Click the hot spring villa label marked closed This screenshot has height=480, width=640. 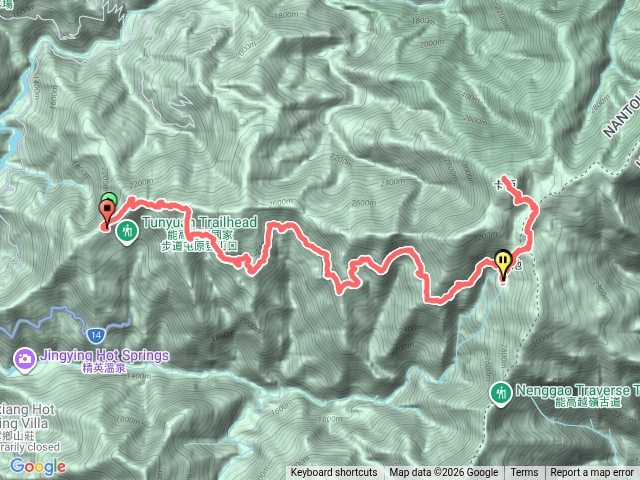28,428
